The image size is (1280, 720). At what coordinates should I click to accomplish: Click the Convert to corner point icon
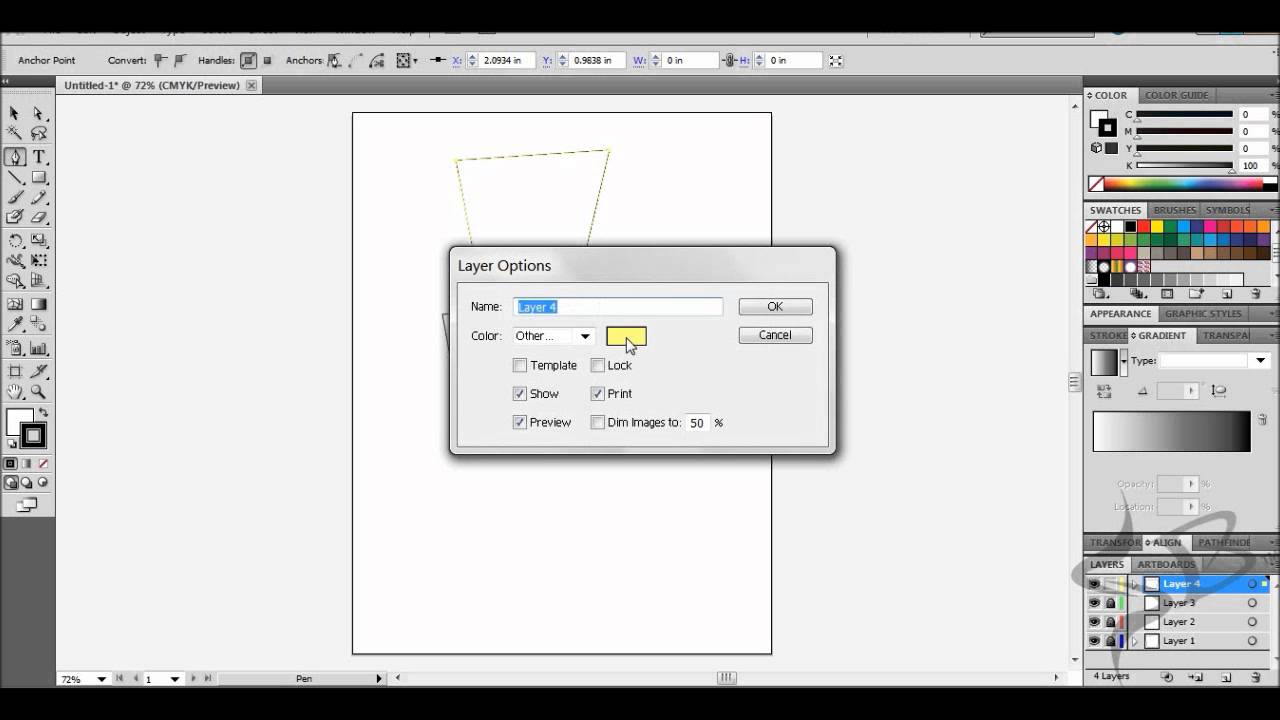click(x=160, y=60)
